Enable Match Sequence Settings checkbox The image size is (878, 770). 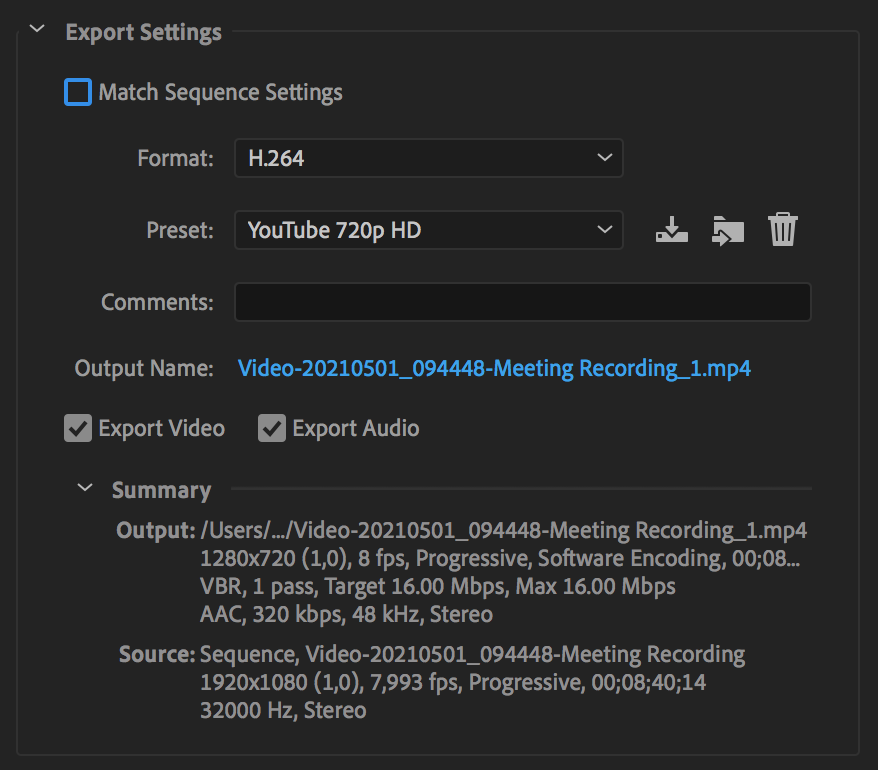[78, 93]
